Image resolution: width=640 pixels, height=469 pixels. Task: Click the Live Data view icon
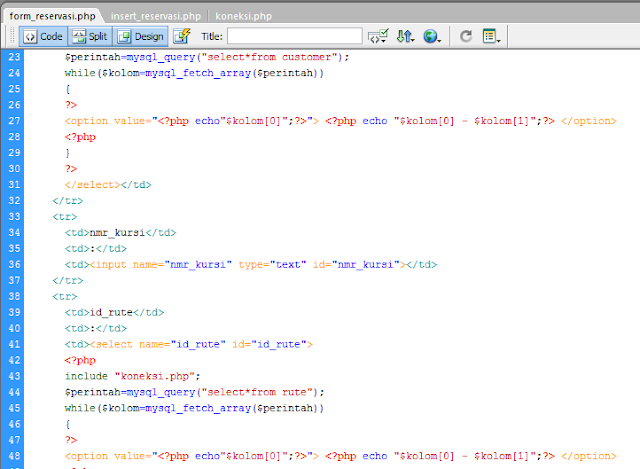tap(182, 36)
